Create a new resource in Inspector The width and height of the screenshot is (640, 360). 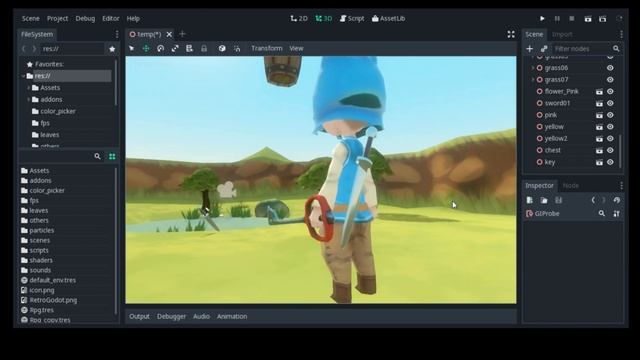coord(529,200)
